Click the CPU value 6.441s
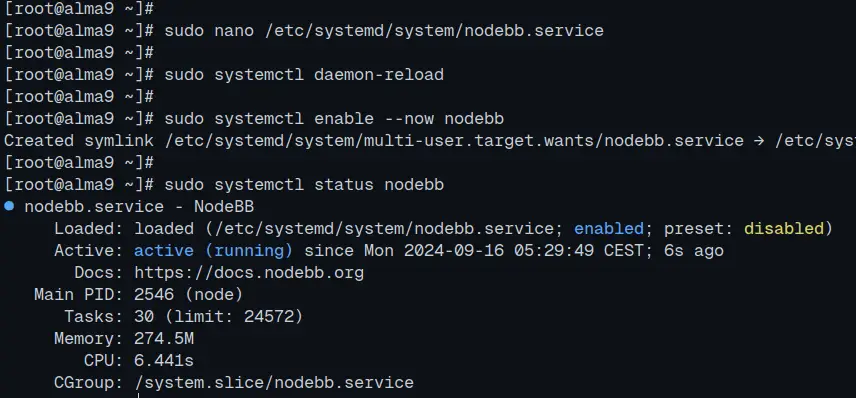The image size is (856, 398). pyautogui.click(x=164, y=361)
